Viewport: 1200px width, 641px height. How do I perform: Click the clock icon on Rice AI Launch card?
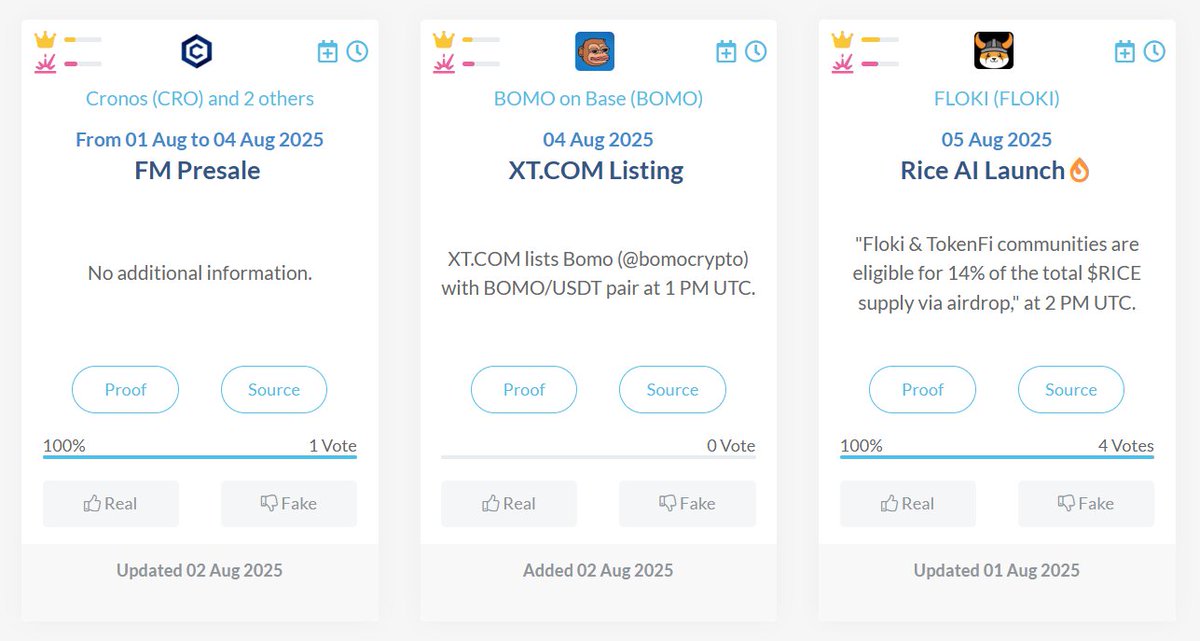pos(1154,51)
